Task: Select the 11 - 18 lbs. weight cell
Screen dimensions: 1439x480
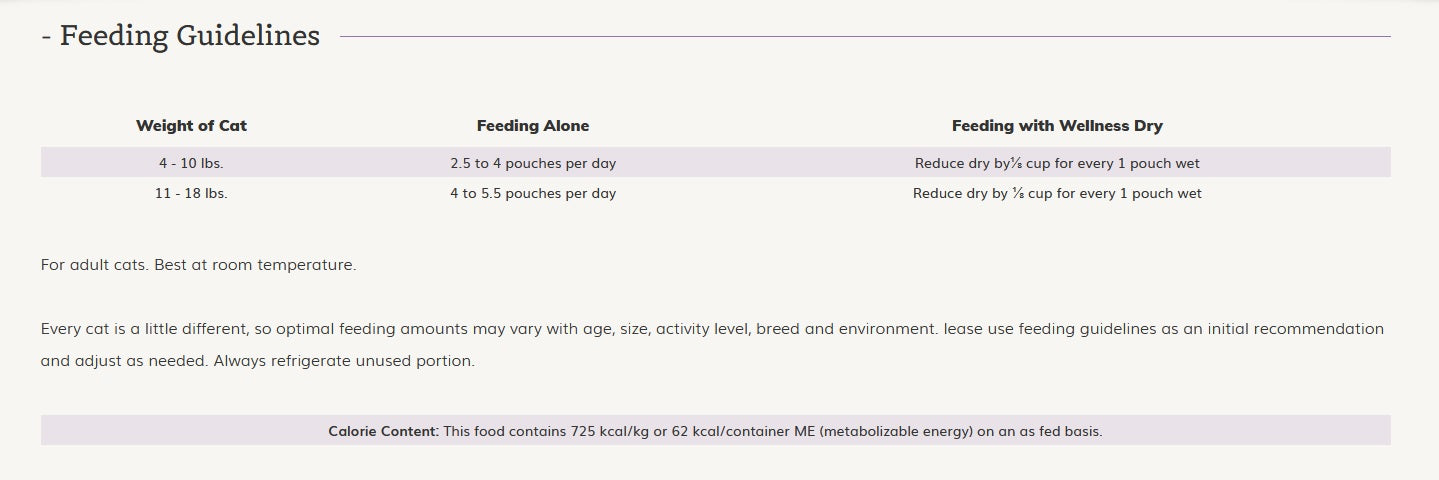Action: point(191,193)
